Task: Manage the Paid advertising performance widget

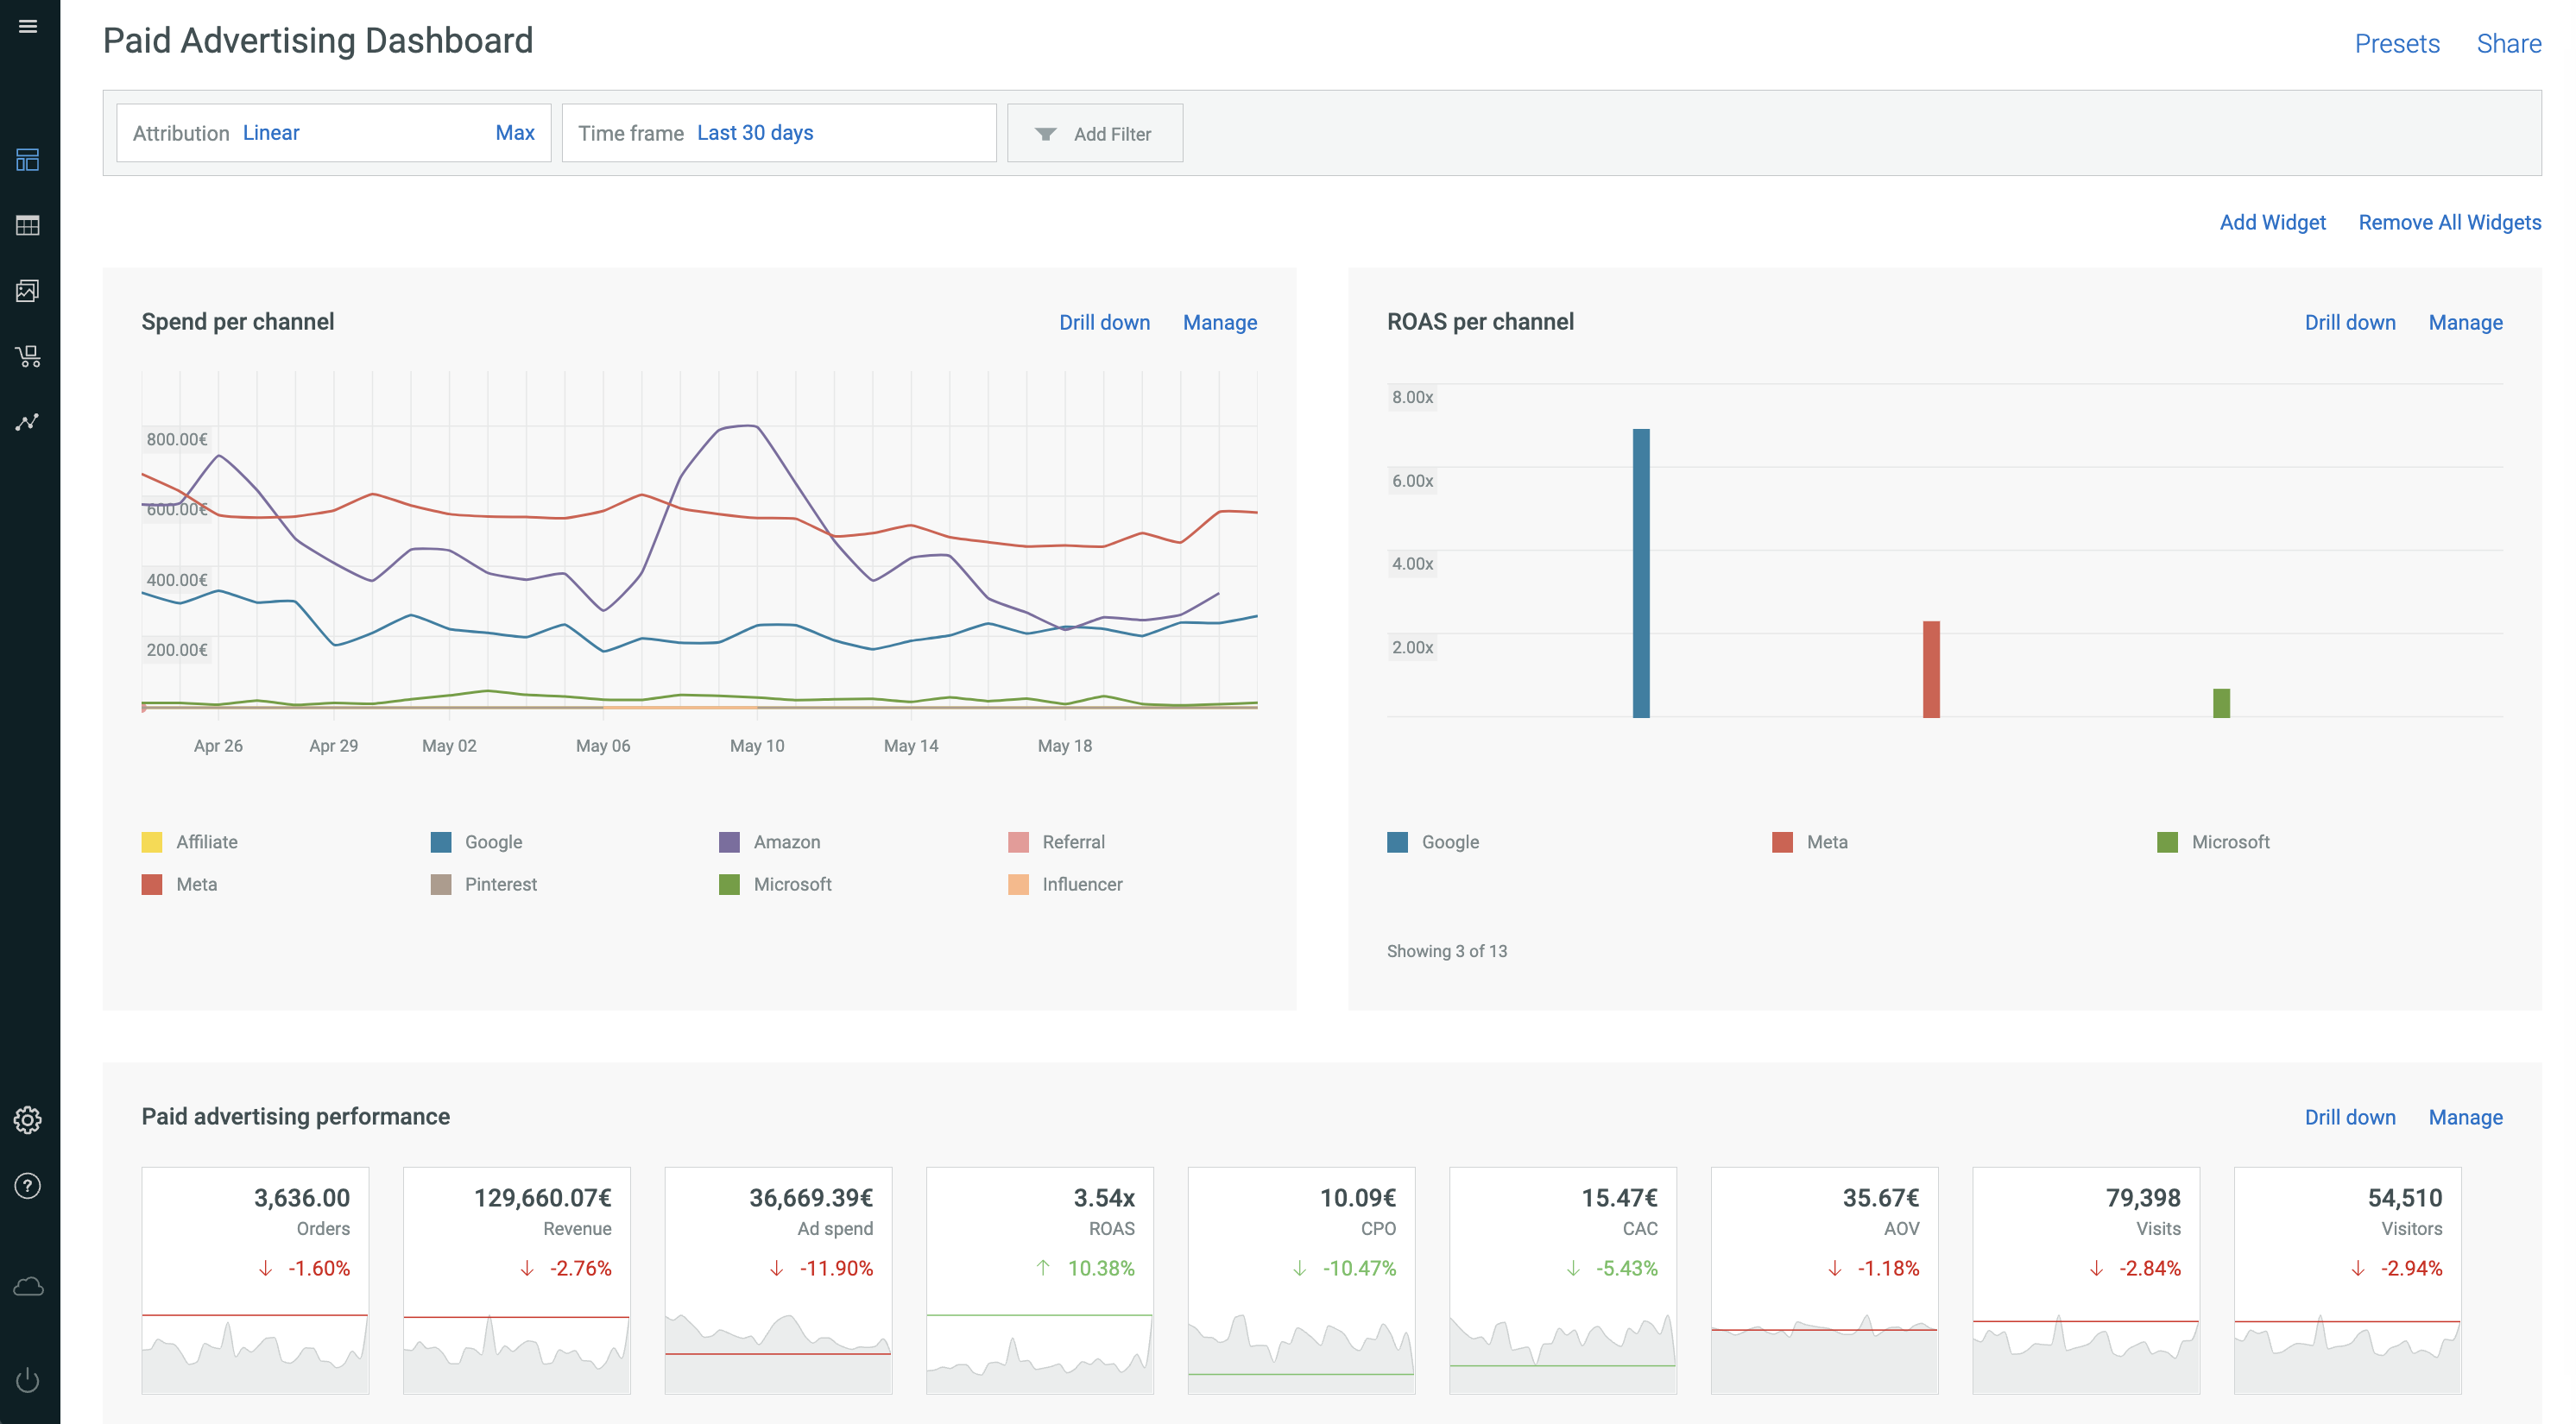Action: [2466, 1117]
